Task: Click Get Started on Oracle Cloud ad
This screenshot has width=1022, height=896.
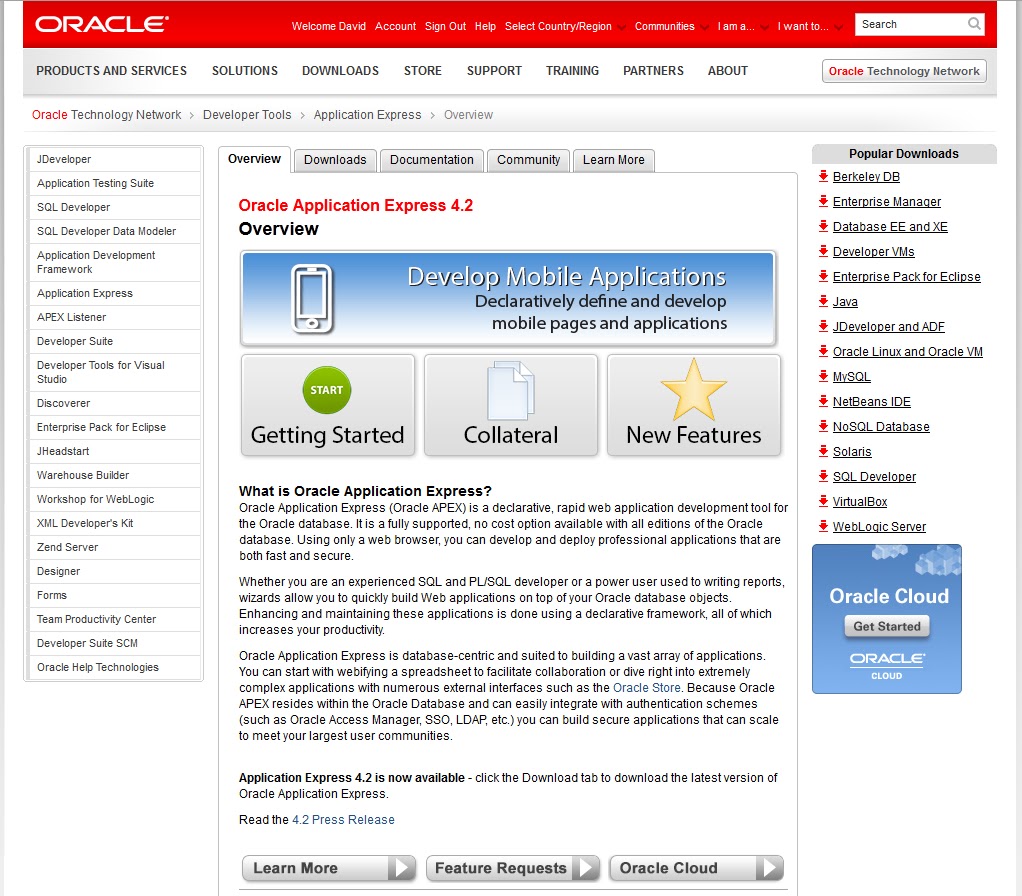Action: 886,626
